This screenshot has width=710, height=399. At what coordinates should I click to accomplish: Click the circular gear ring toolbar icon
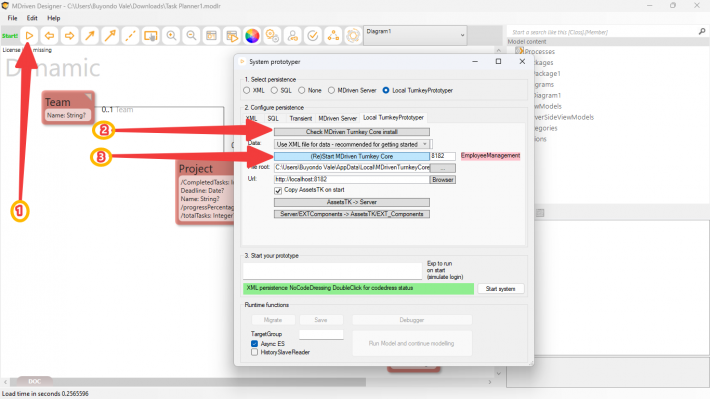[x=353, y=35]
